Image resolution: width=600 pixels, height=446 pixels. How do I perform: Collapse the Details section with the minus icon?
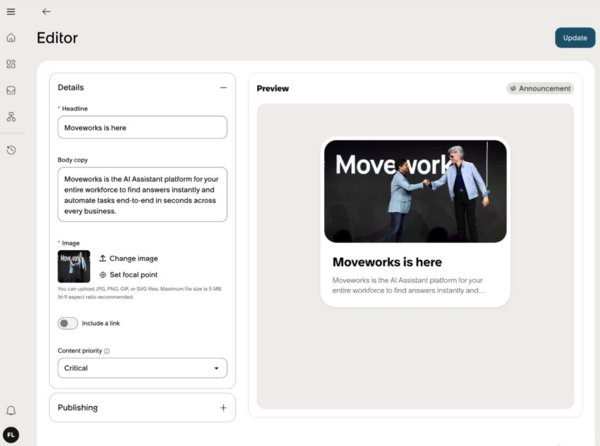(x=223, y=88)
